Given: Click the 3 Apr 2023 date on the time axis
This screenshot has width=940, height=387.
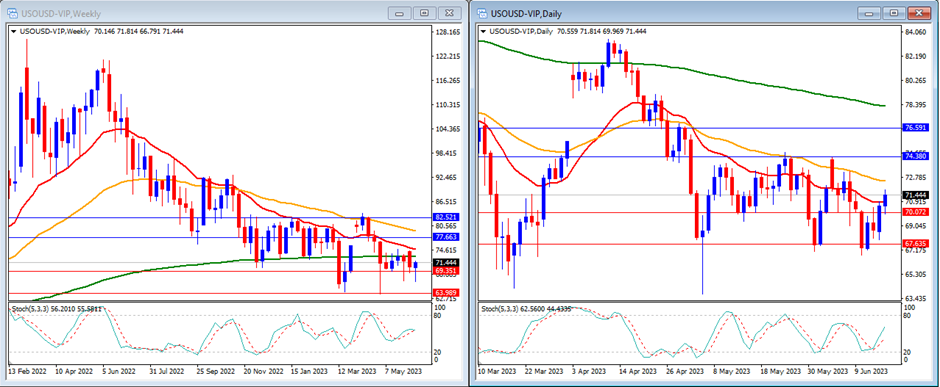Looking at the screenshot, I should coord(590,371).
